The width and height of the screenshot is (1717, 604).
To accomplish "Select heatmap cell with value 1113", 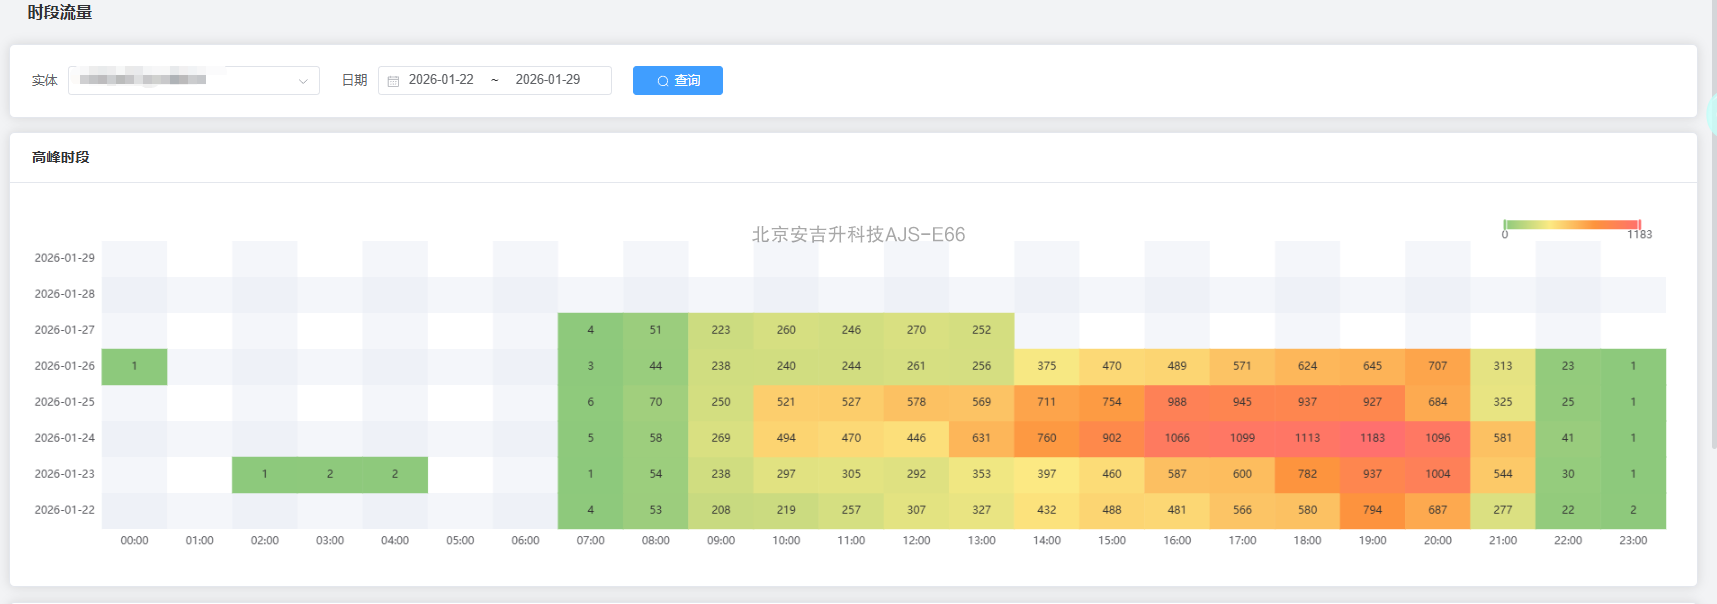I will click(1307, 438).
